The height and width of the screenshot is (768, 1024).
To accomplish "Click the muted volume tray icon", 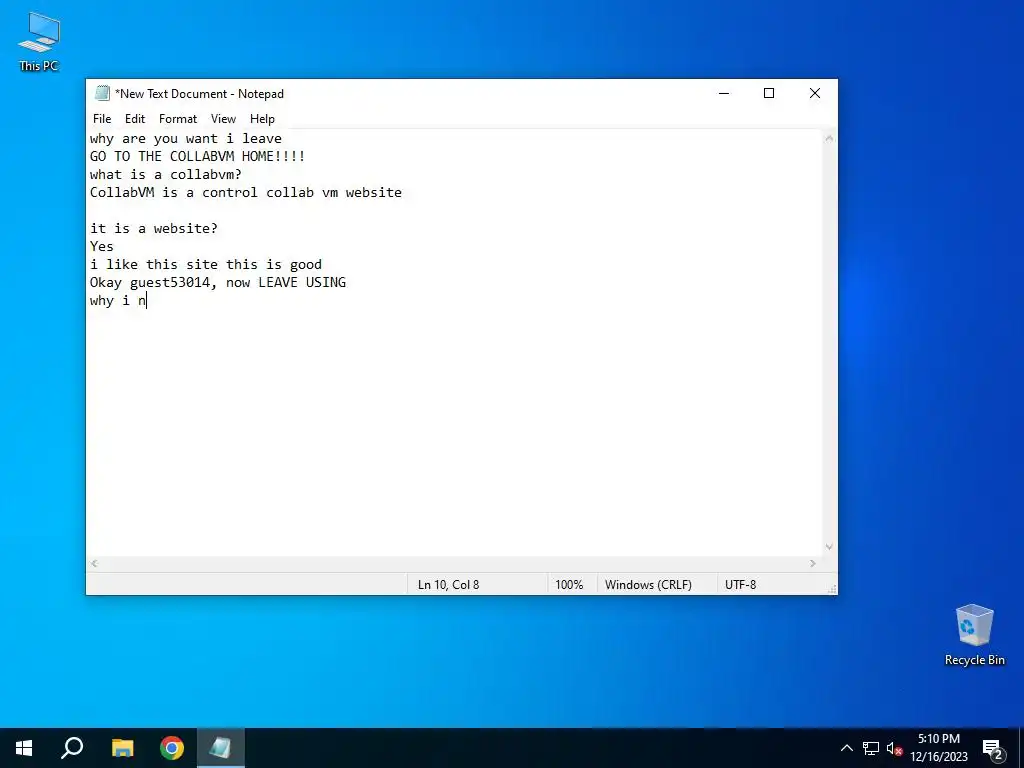I will [894, 748].
